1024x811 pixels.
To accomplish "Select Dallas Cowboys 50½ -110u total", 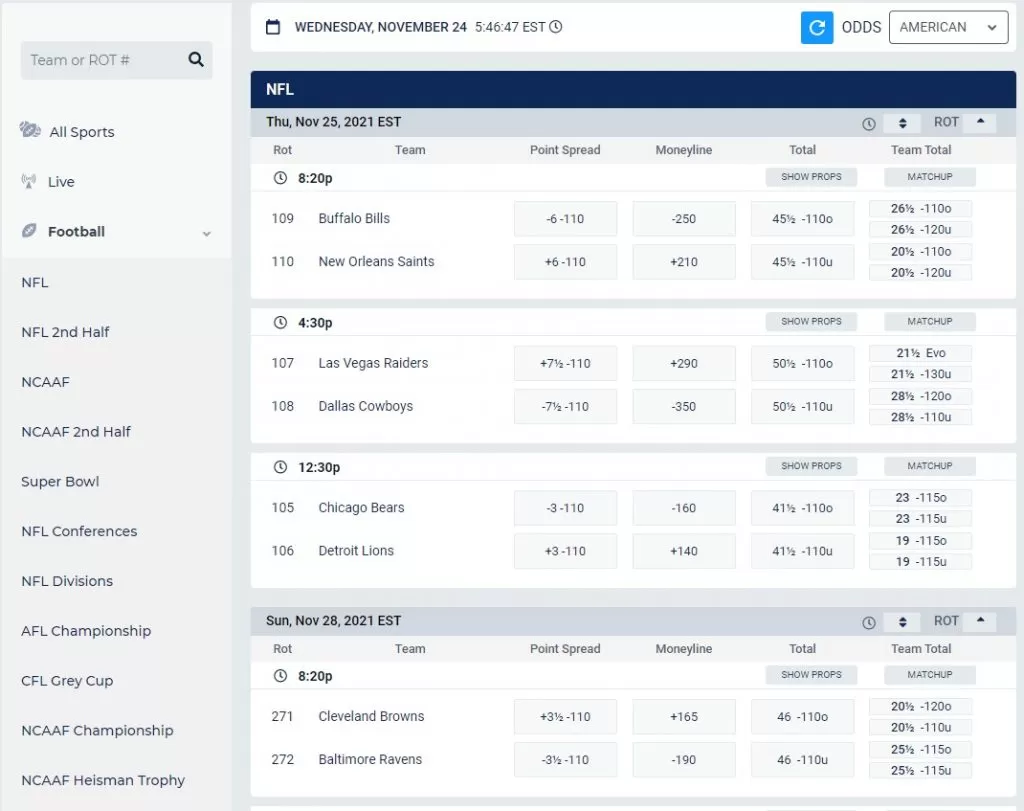I will (x=803, y=406).
